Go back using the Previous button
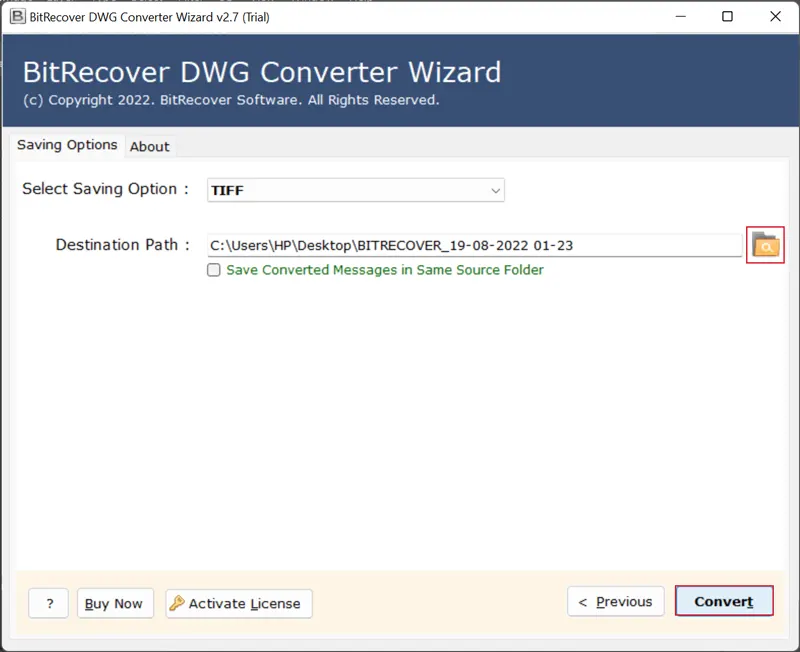Image resolution: width=800 pixels, height=652 pixels. tap(615, 602)
